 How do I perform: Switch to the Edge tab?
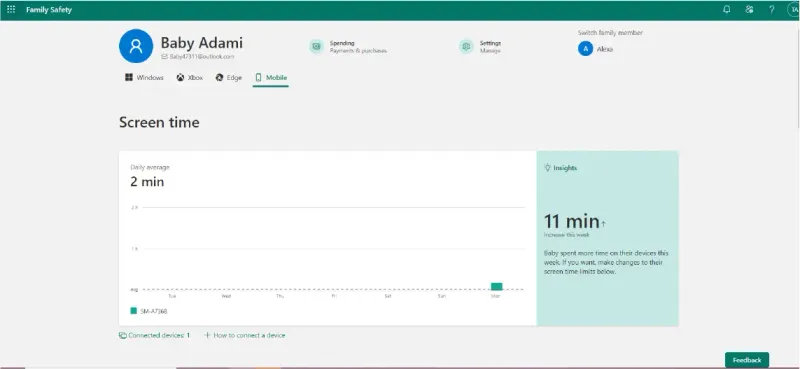[229, 78]
